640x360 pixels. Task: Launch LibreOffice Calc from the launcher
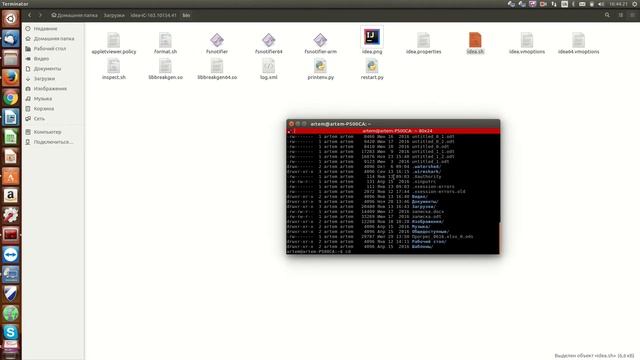[x=11, y=137]
